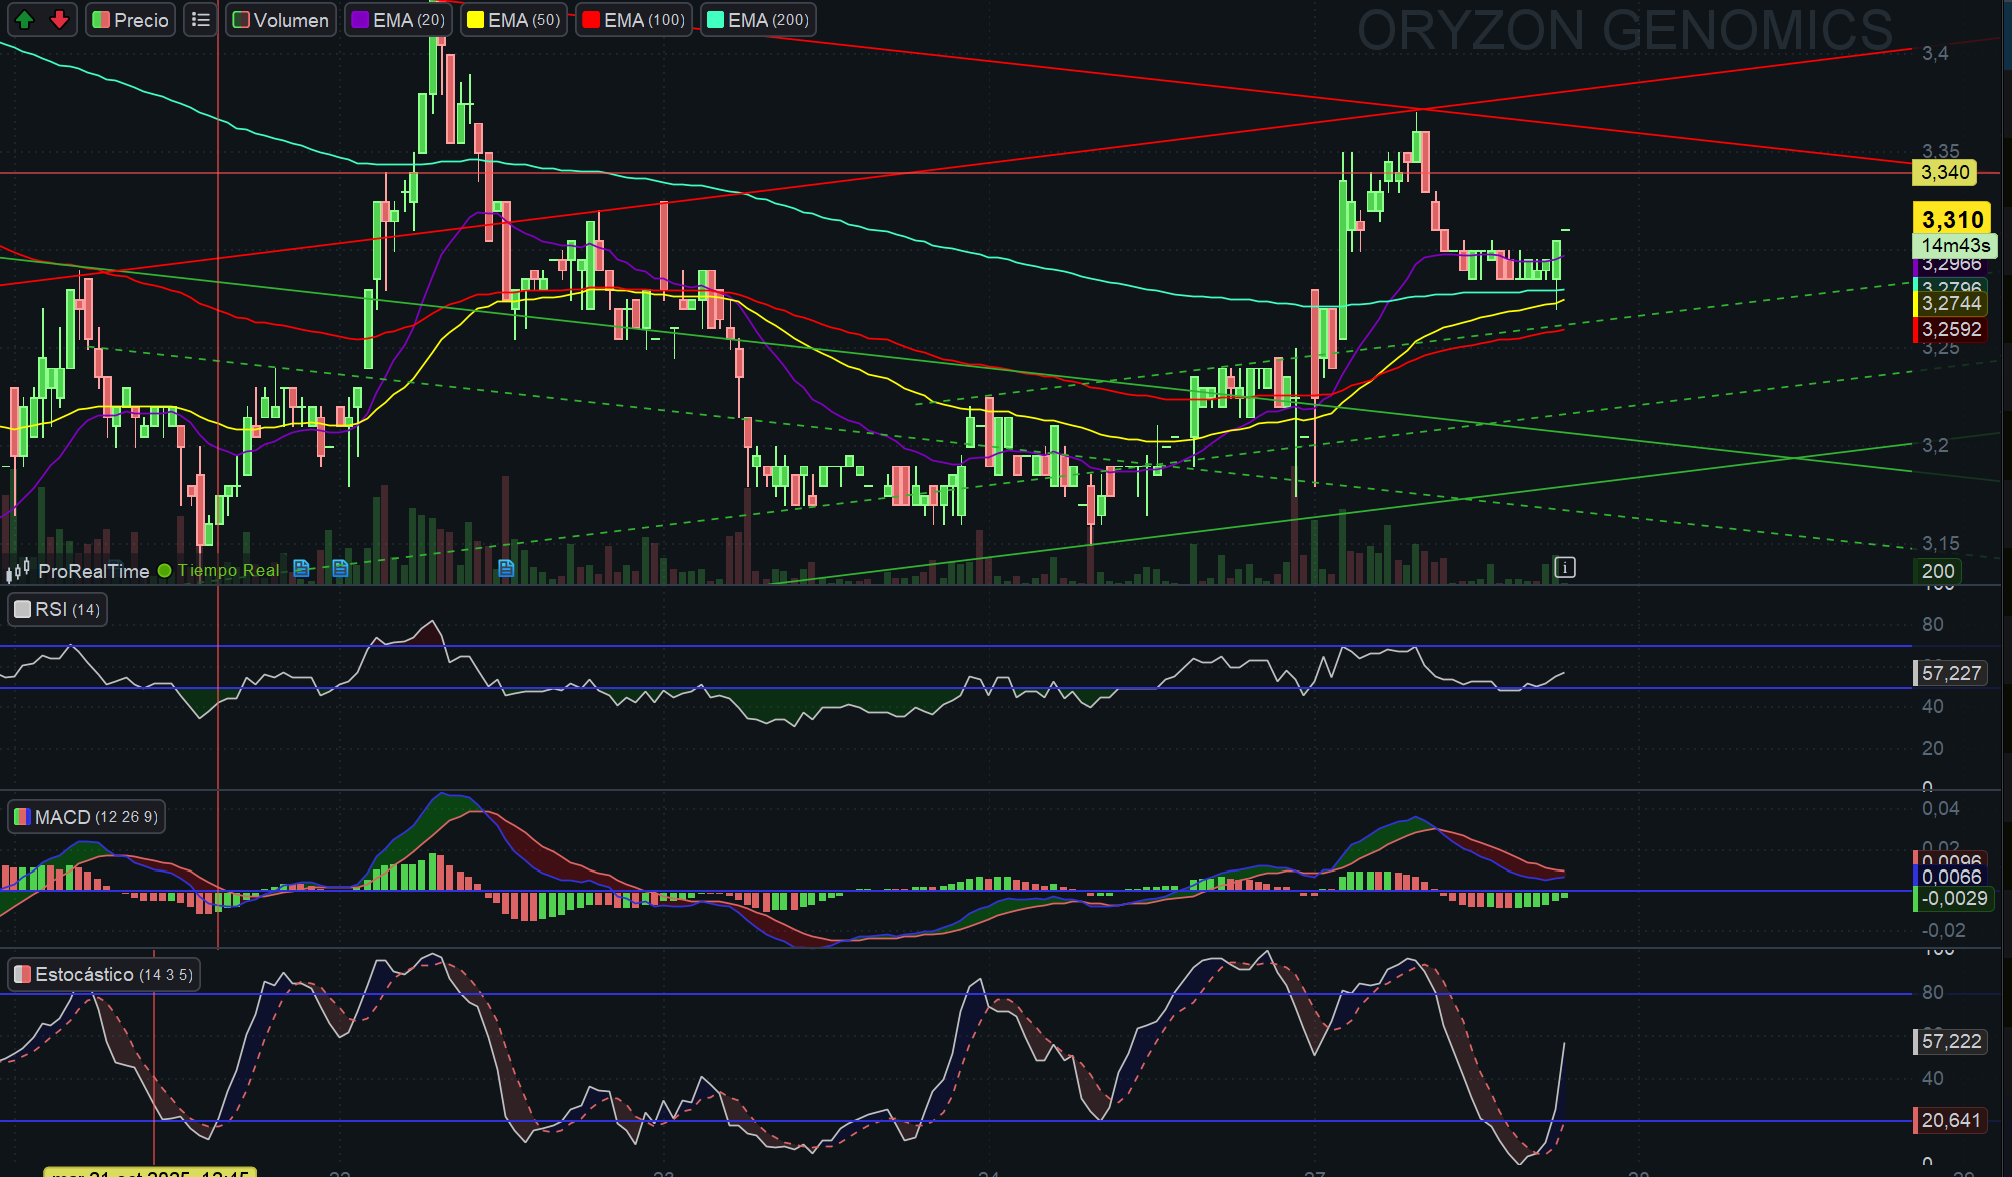Click the Volumen color icon
Viewport: 2012px width, 1177px height.
click(x=241, y=20)
